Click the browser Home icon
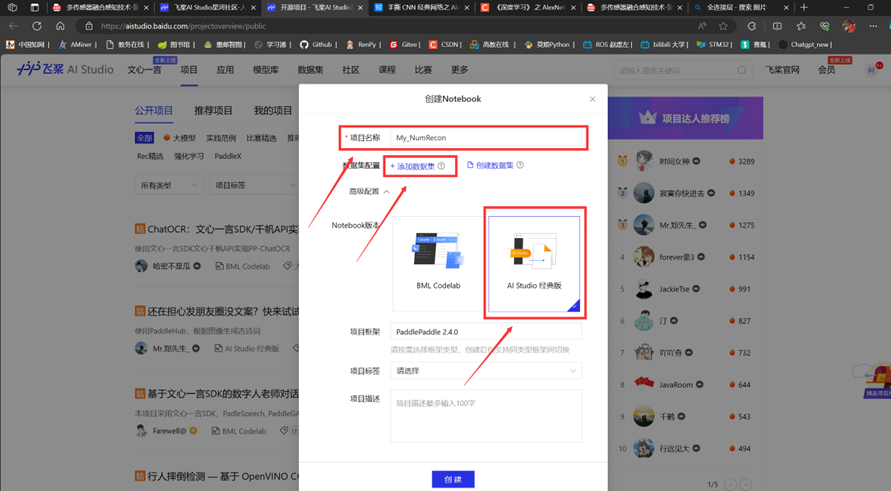The width and height of the screenshot is (891, 491). pyautogui.click(x=60, y=26)
